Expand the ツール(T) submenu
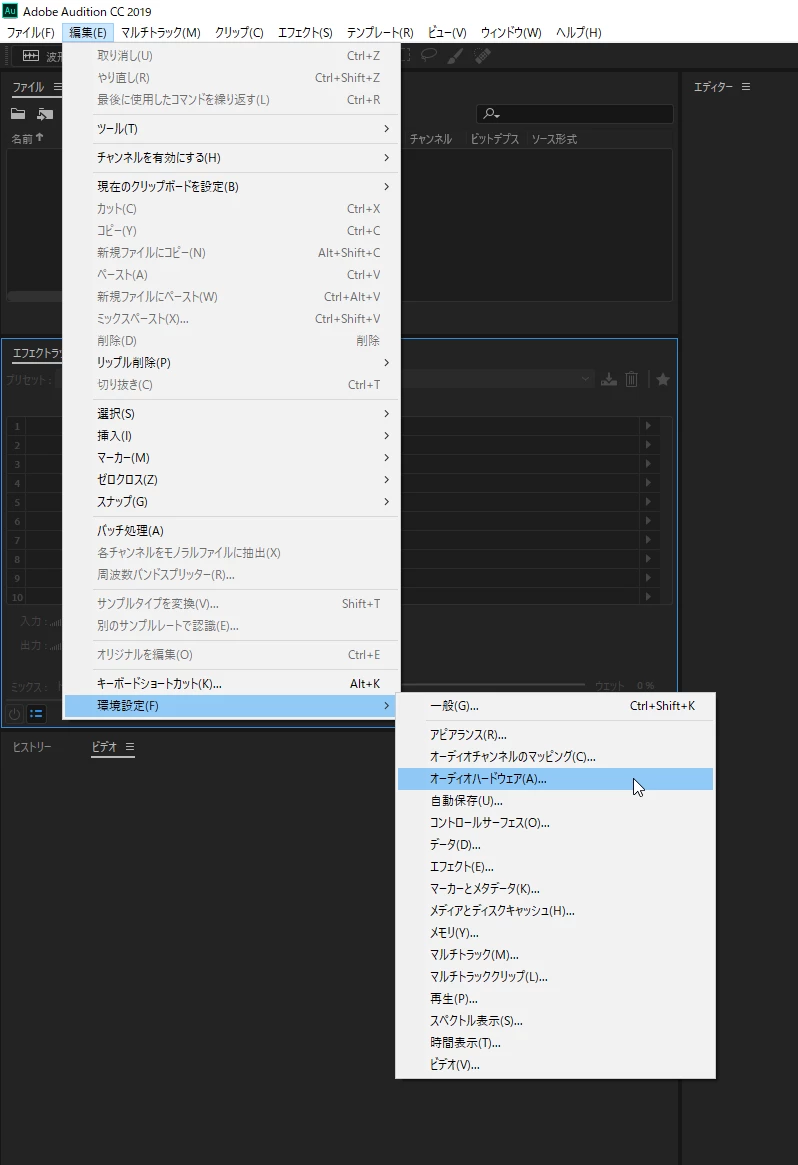 [231, 129]
